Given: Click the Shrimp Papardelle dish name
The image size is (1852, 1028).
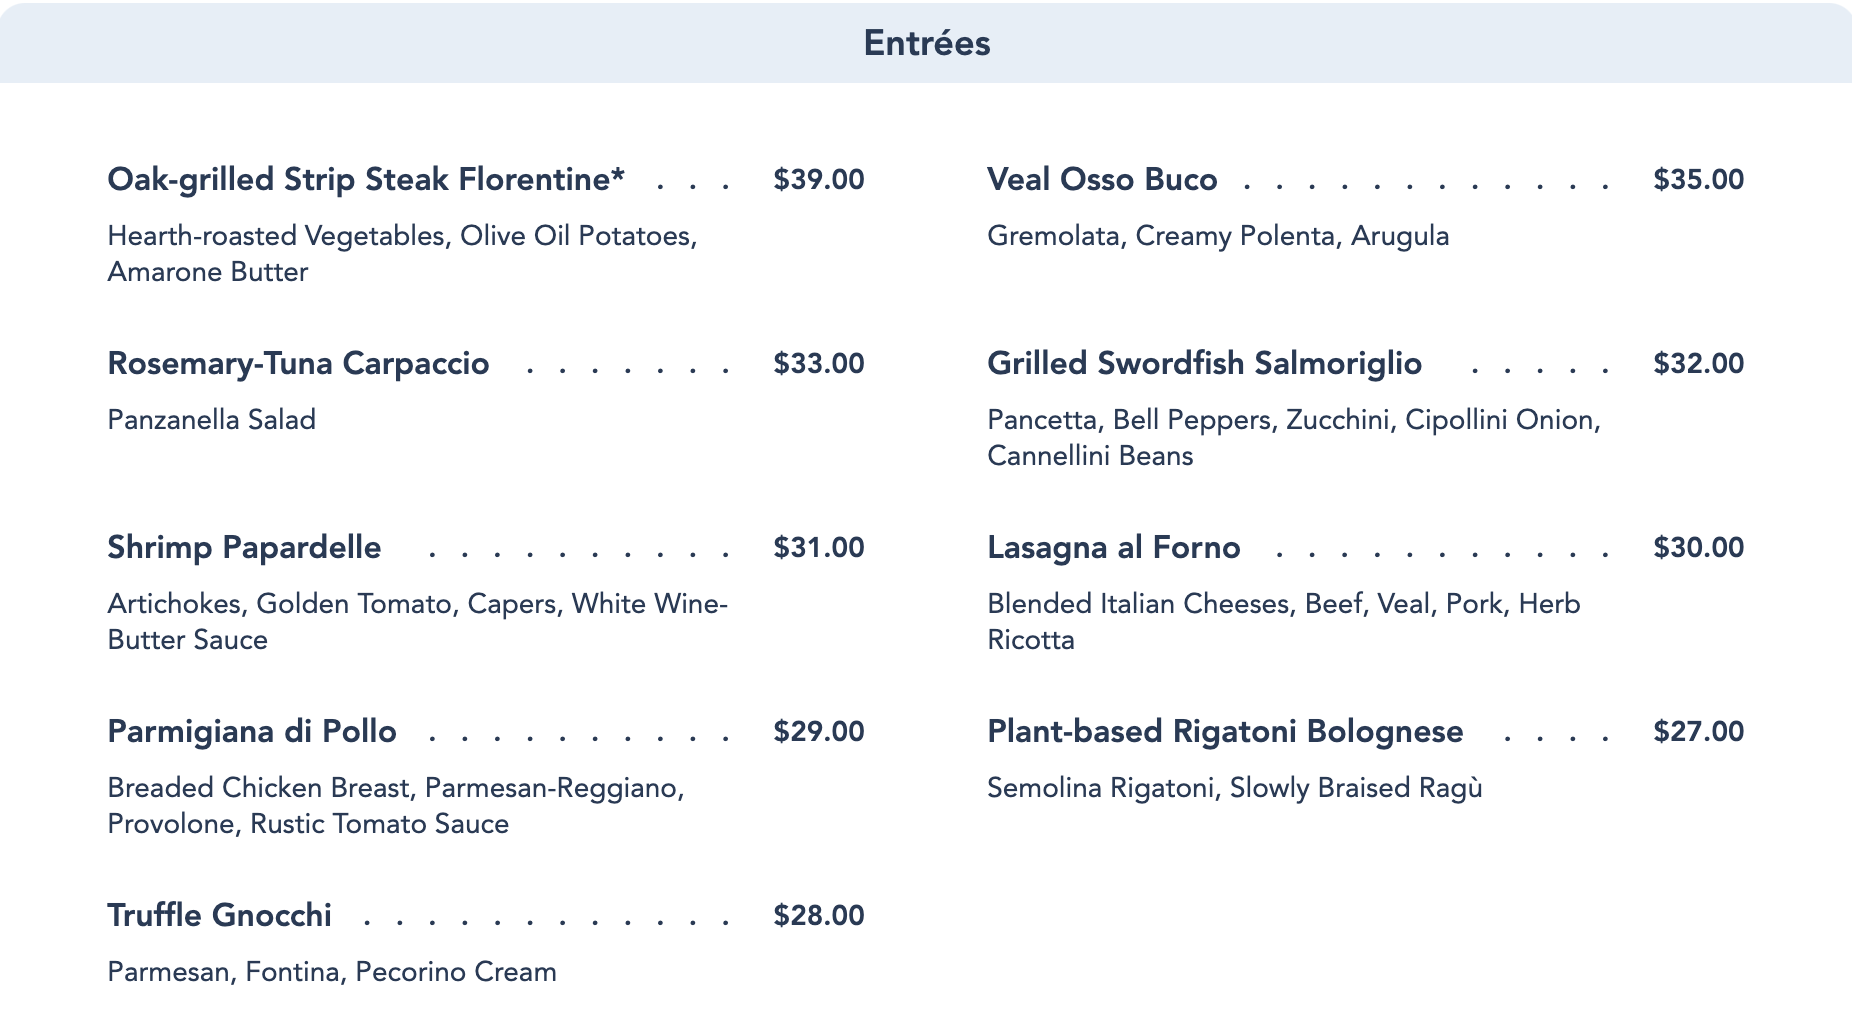Looking at the screenshot, I should pyautogui.click(x=244, y=548).
